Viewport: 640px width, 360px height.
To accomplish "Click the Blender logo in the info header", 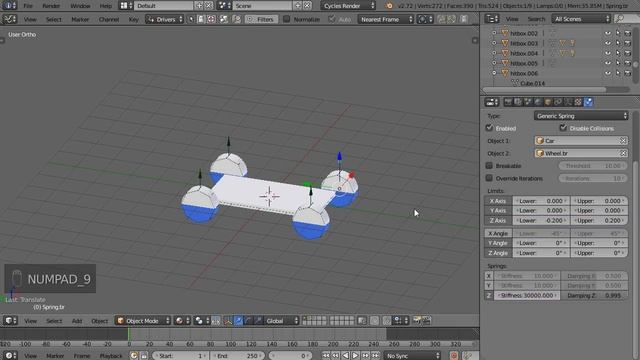I will [389, 6].
